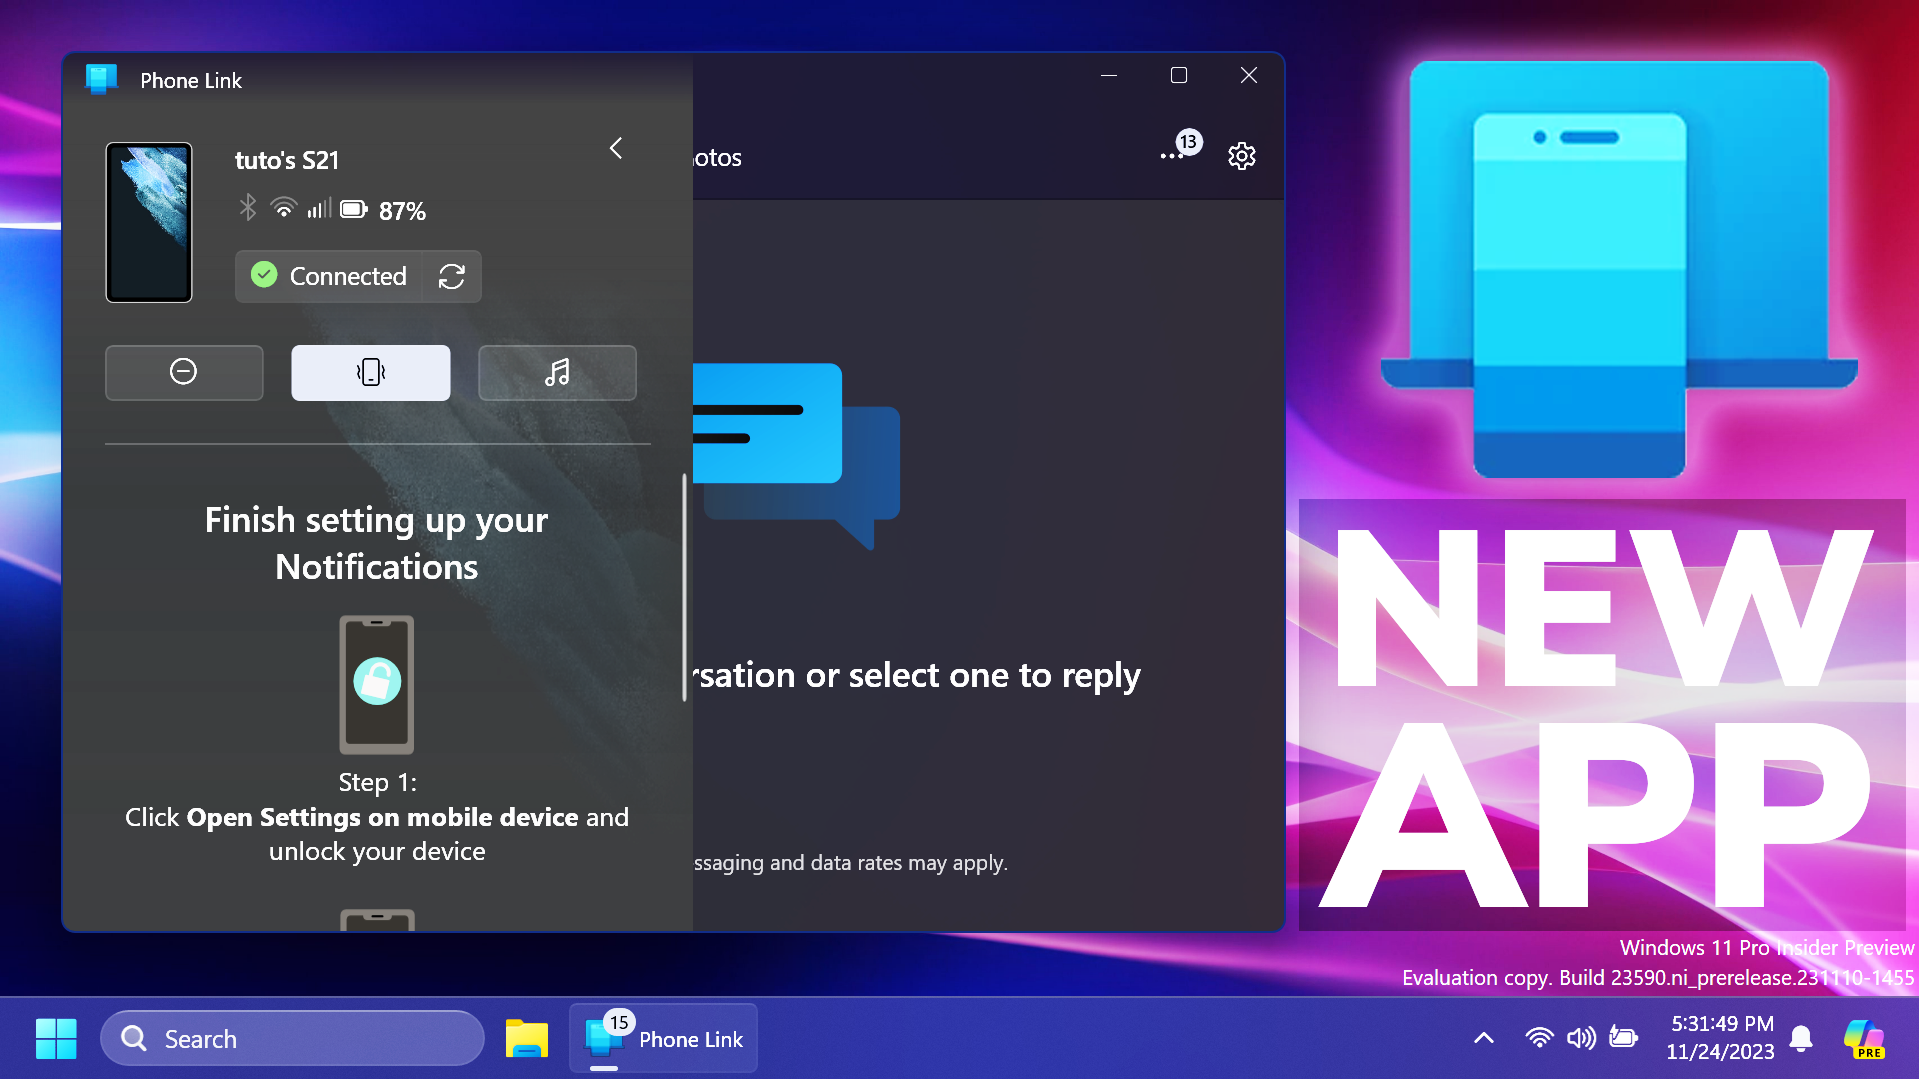1919x1079 pixels.
Task: Open Phone Link settings gear
Action: click(1241, 156)
